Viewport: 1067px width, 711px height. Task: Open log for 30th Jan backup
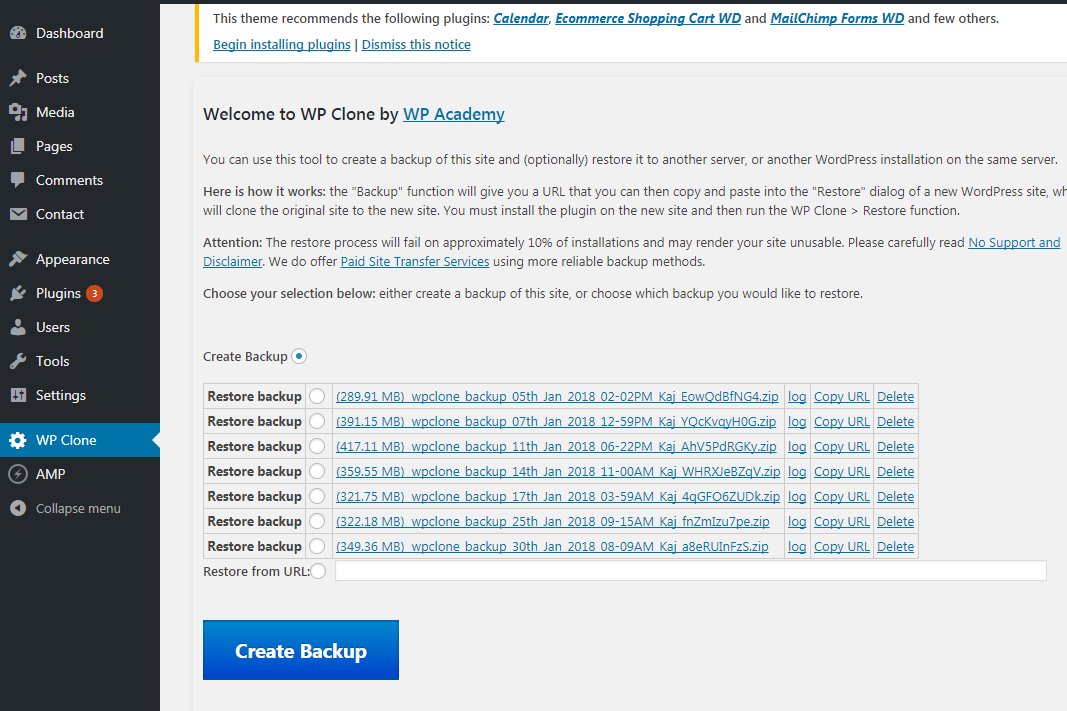[x=797, y=546]
